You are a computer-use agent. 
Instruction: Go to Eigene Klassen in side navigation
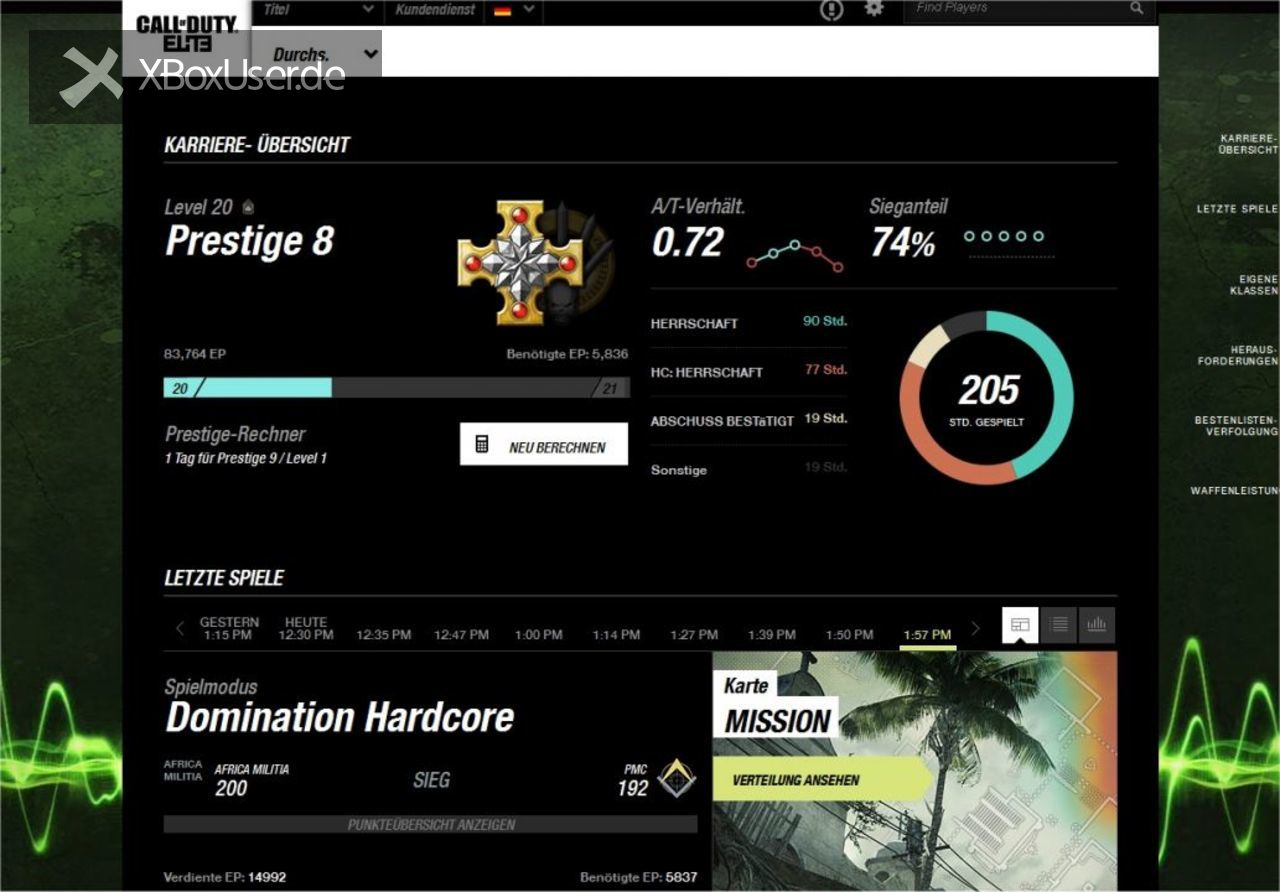1253,284
